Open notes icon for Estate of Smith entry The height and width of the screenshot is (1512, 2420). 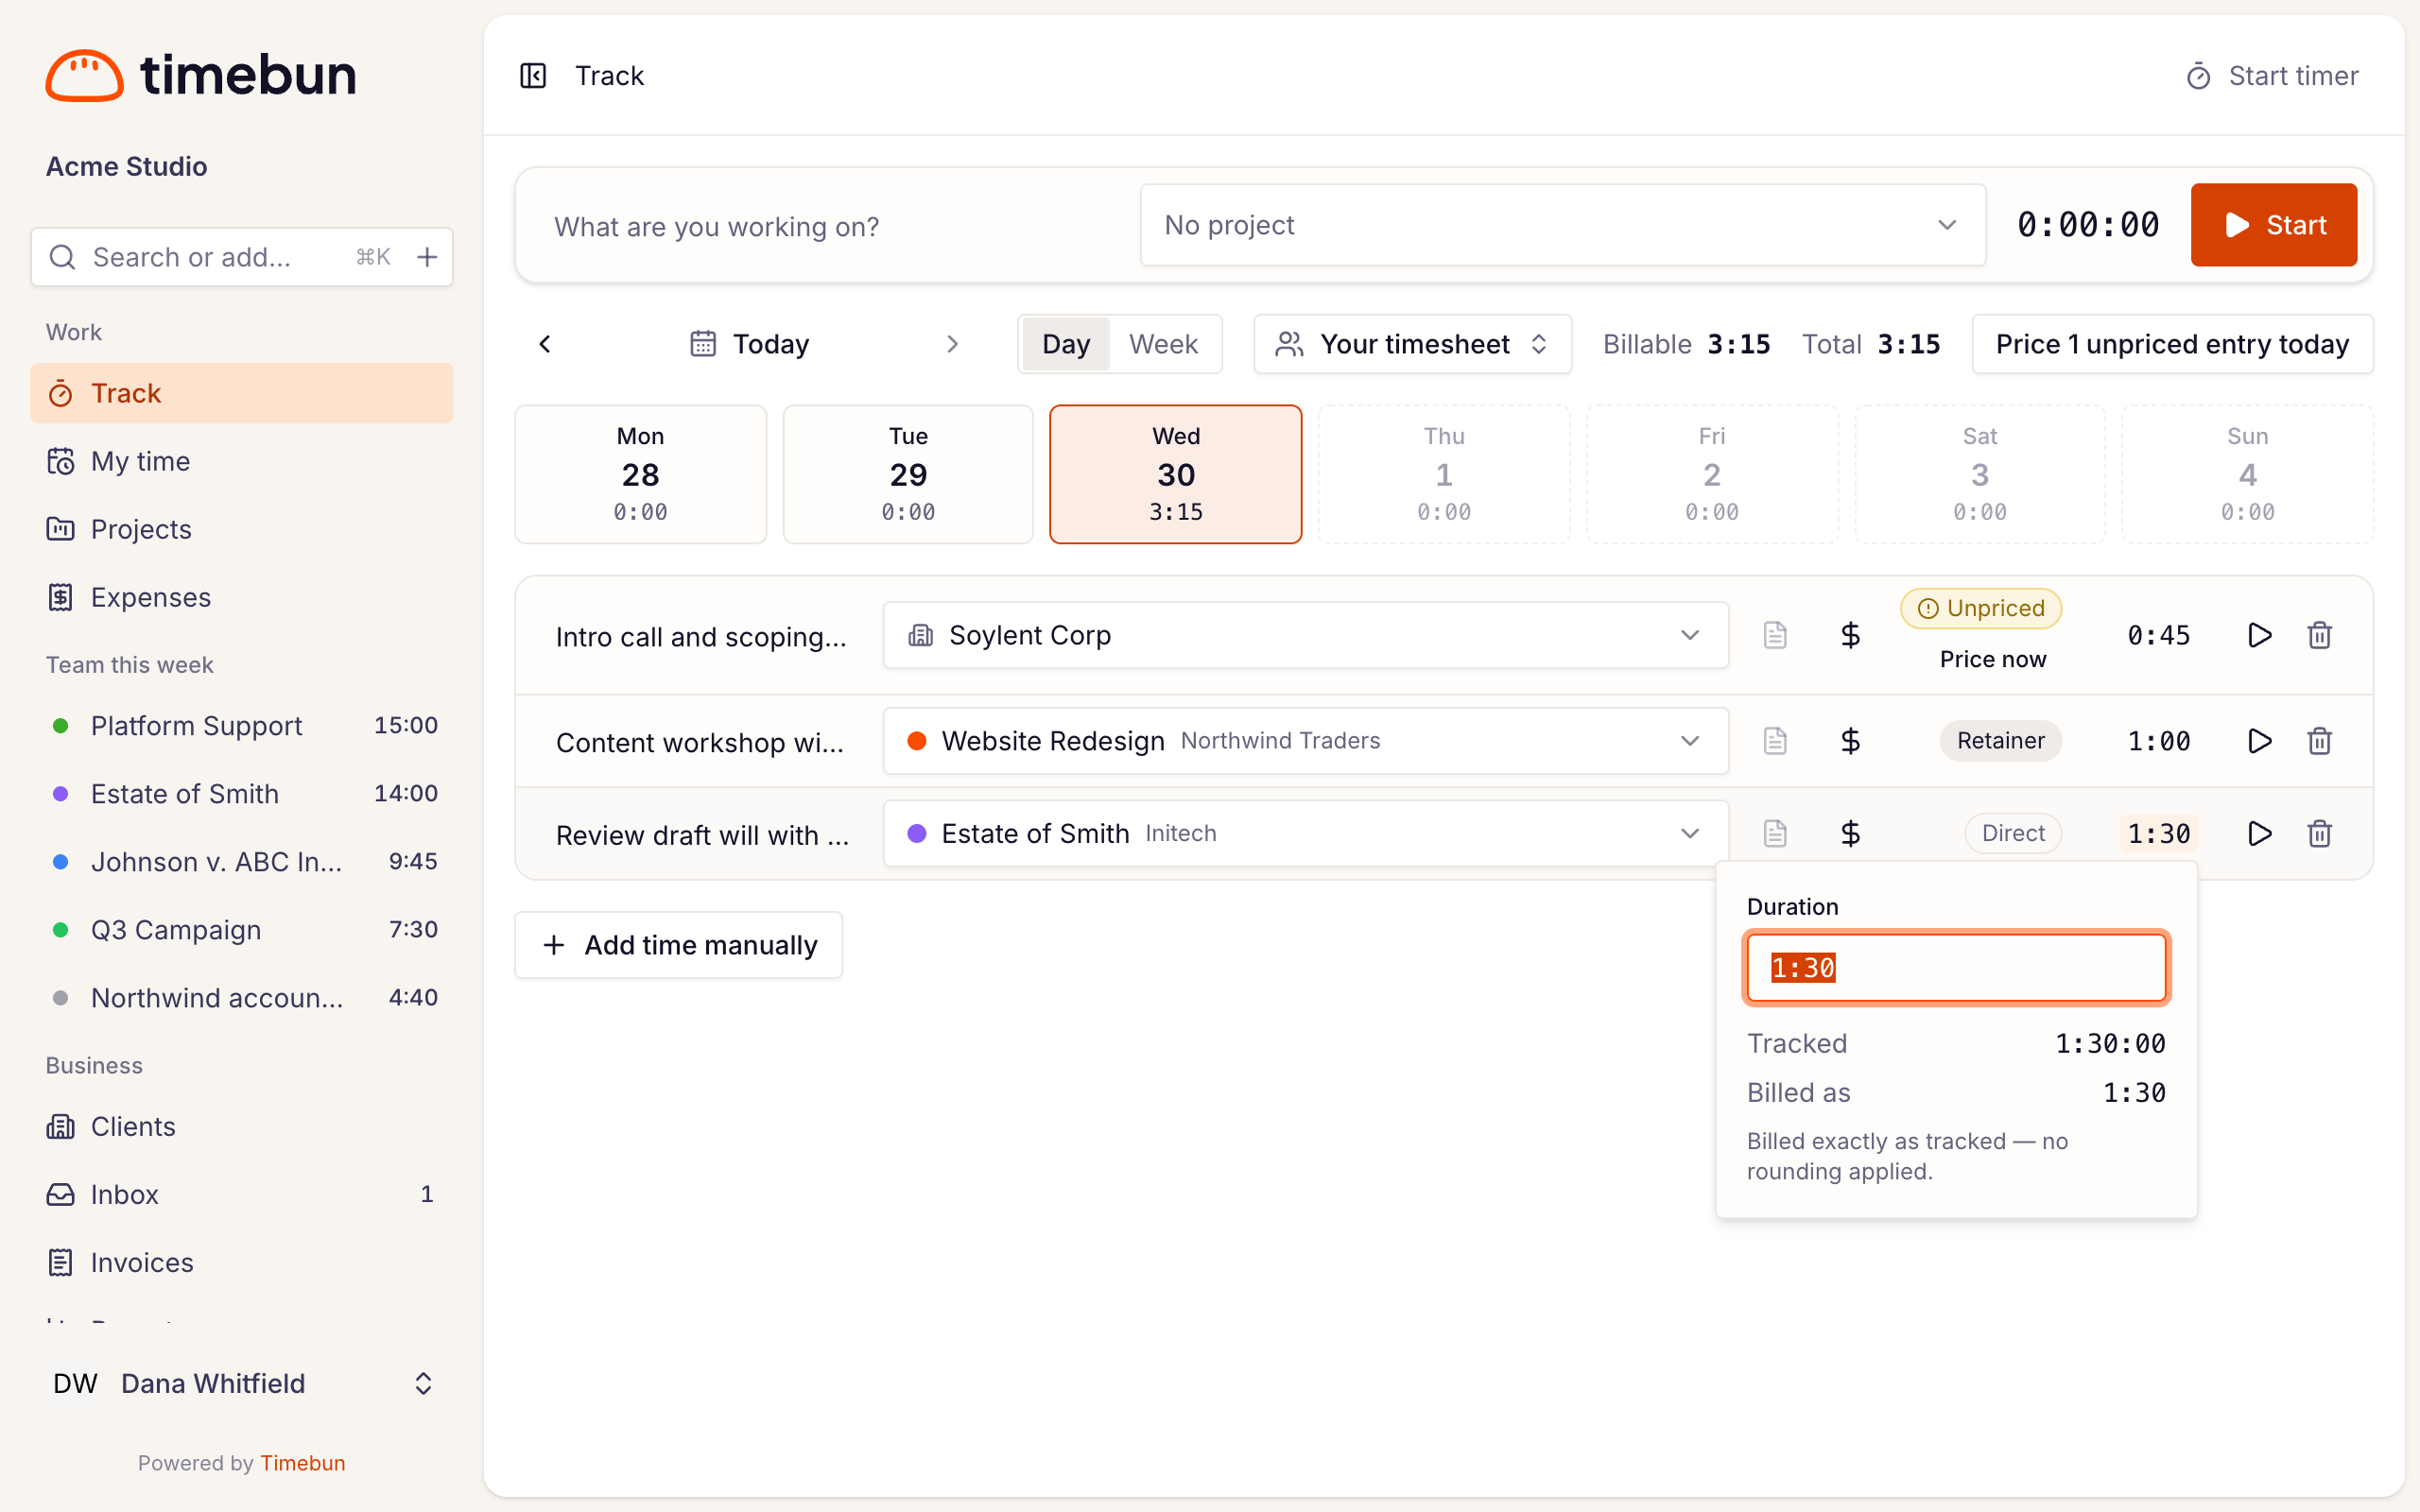pos(1775,833)
